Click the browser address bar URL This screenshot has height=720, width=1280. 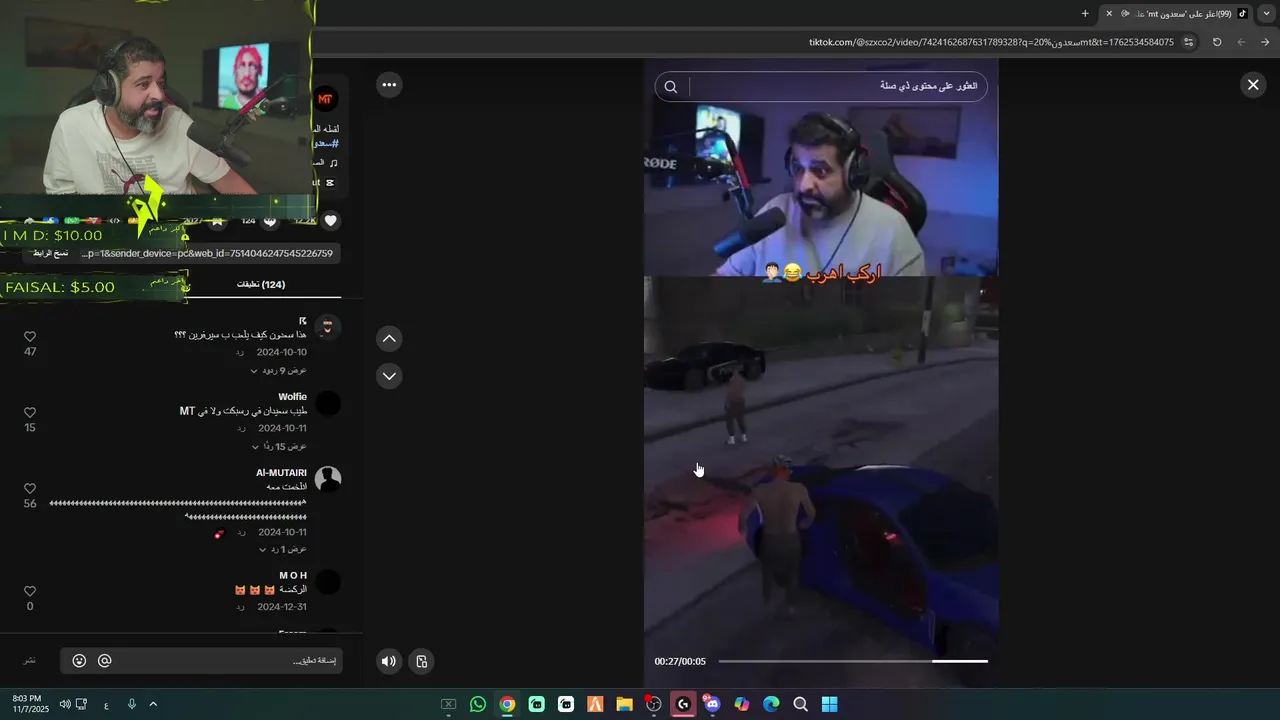click(x=991, y=42)
